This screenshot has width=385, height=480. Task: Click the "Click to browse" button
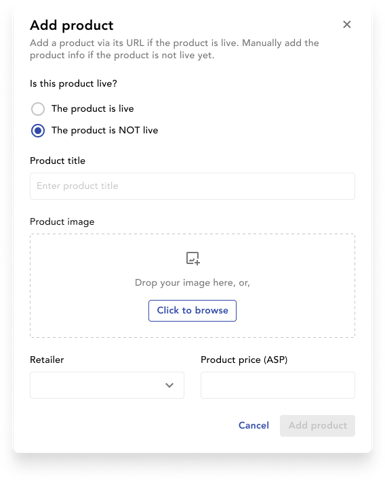(192, 311)
